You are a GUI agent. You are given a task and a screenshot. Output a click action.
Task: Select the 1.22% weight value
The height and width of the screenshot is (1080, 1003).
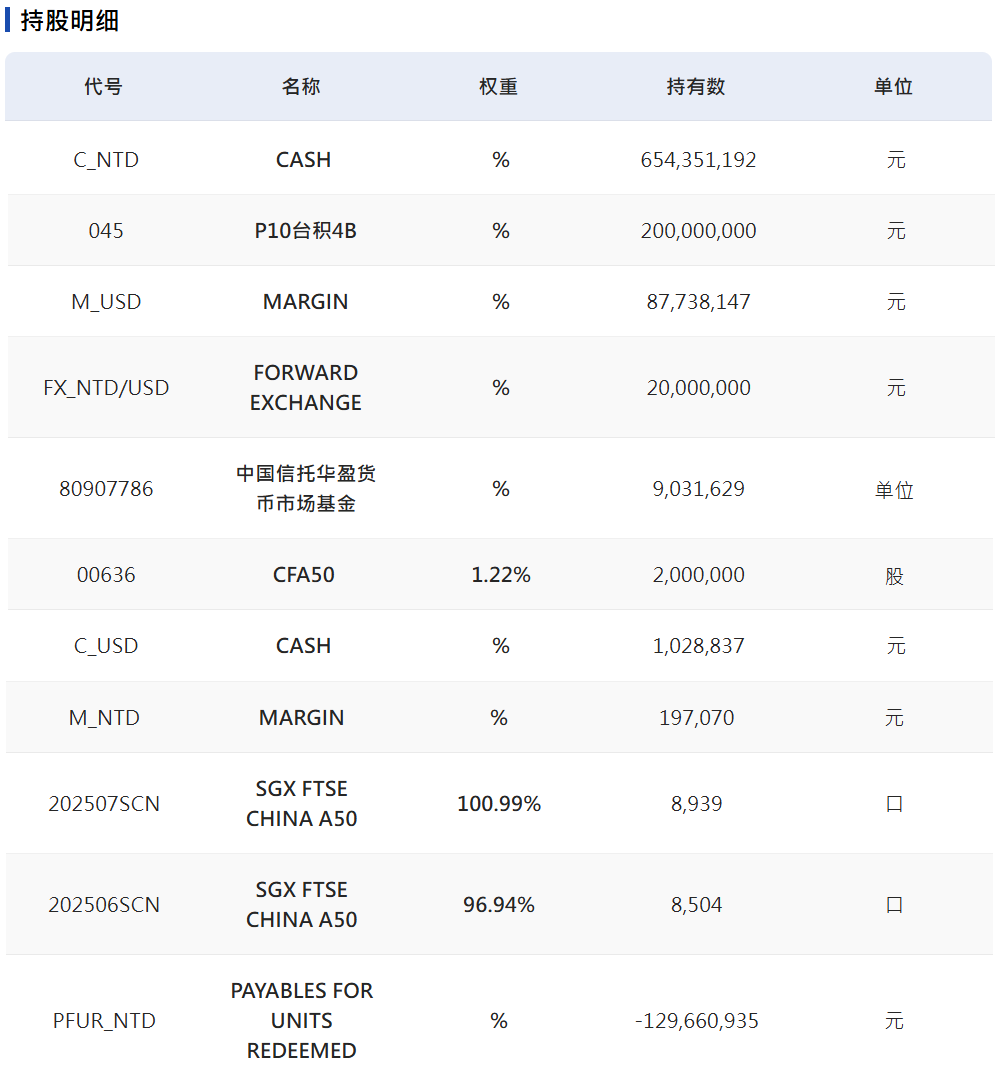501,574
